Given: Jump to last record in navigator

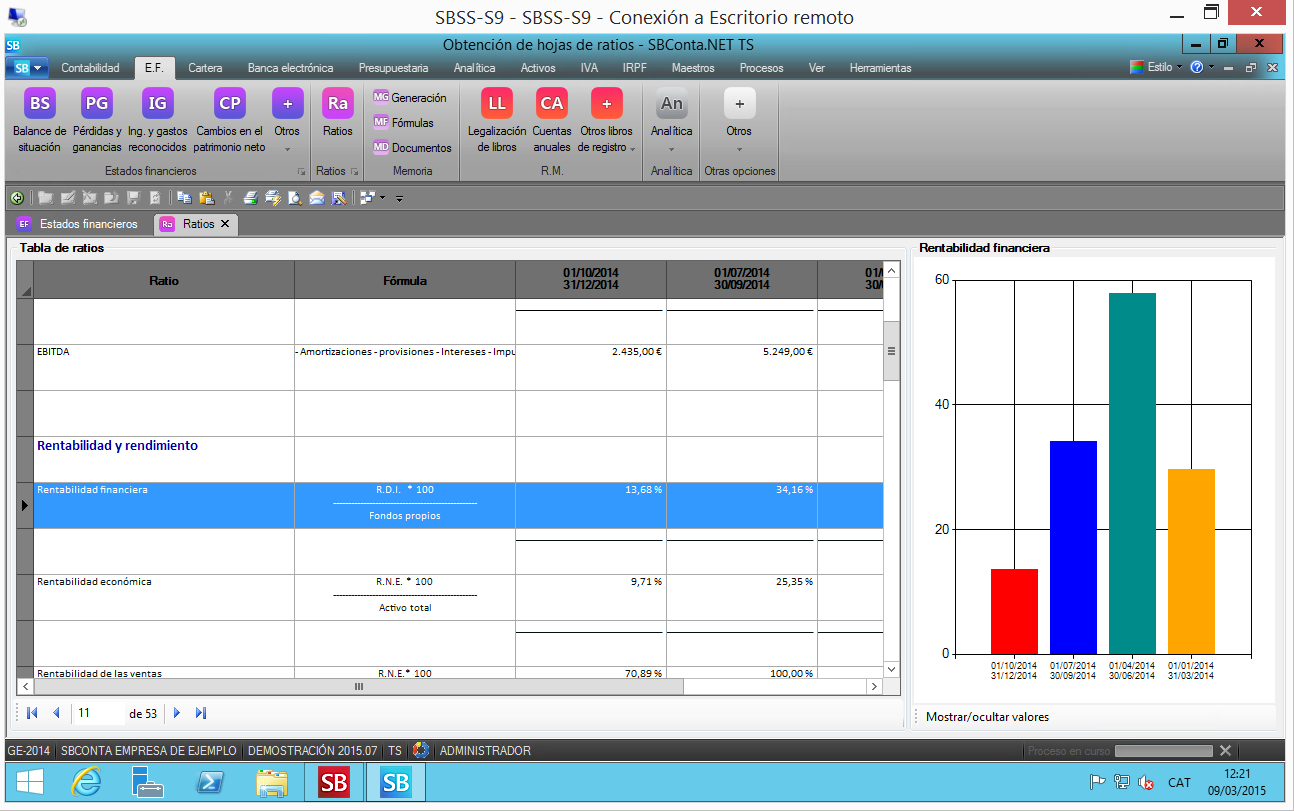Looking at the screenshot, I should (201, 713).
